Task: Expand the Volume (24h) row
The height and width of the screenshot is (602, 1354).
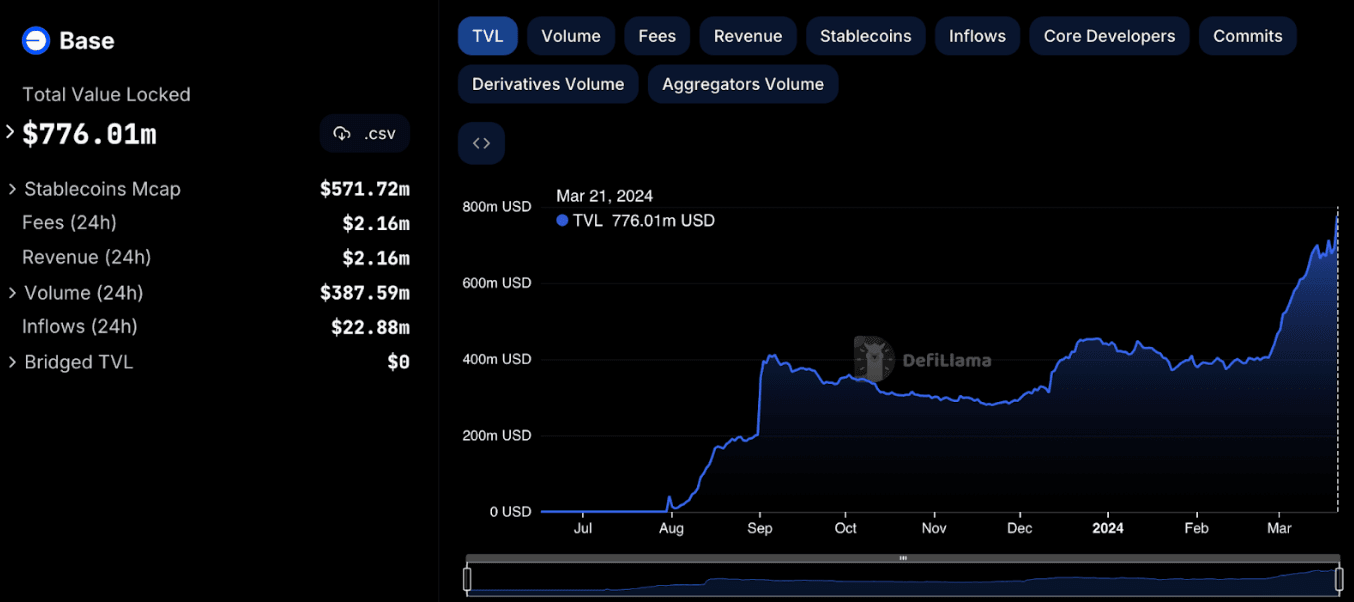Action: point(13,293)
